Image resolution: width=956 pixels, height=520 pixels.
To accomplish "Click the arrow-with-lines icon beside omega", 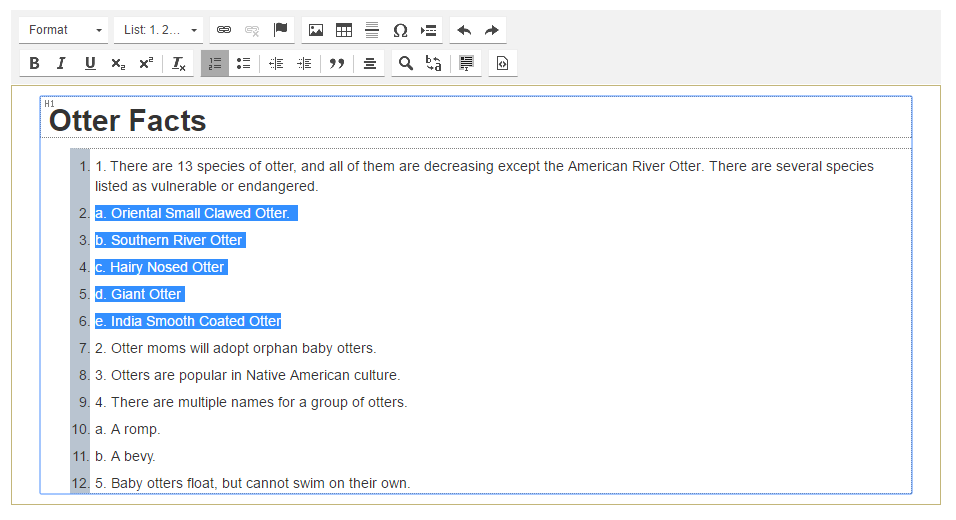I will click(x=429, y=30).
